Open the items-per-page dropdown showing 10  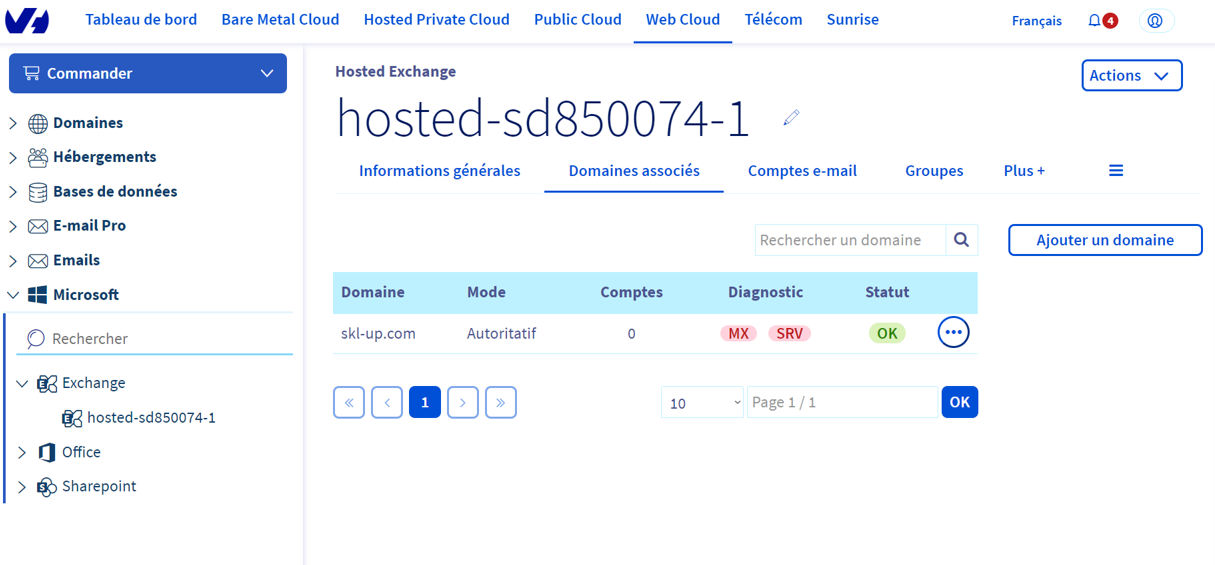click(x=702, y=402)
